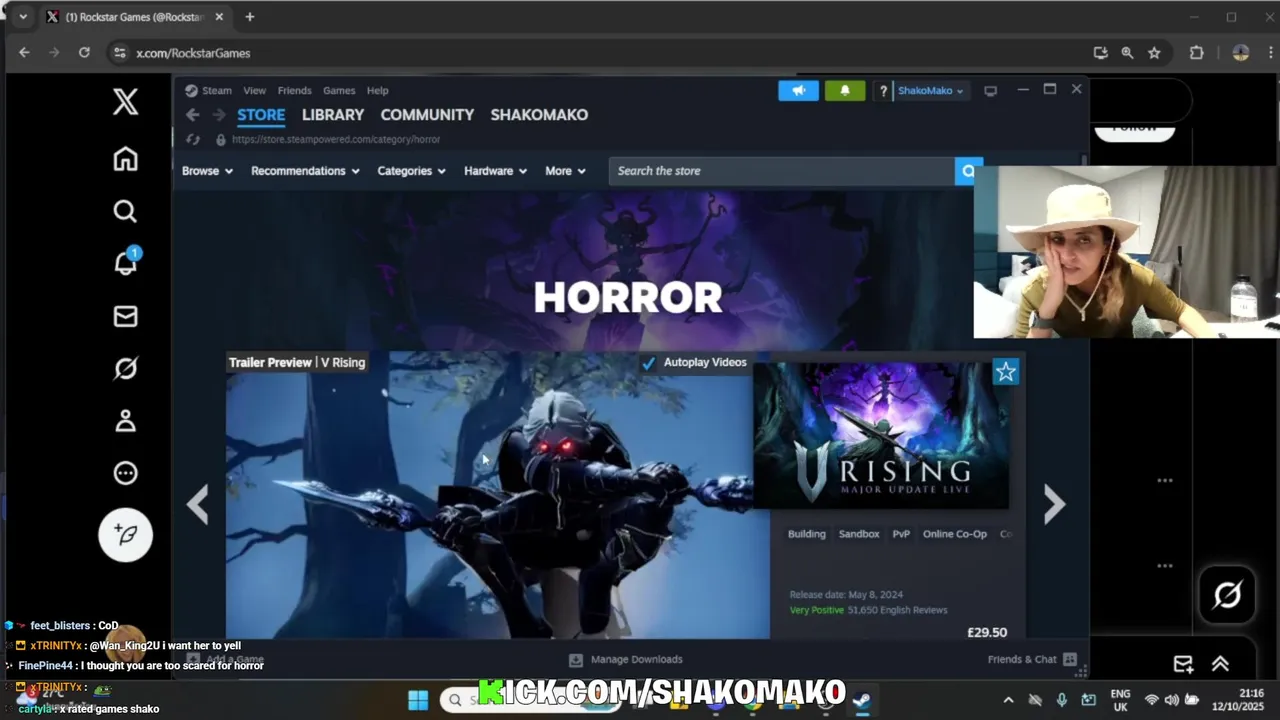The height and width of the screenshot is (720, 1280).
Task: Click the Steam store search field
Action: tap(782, 171)
